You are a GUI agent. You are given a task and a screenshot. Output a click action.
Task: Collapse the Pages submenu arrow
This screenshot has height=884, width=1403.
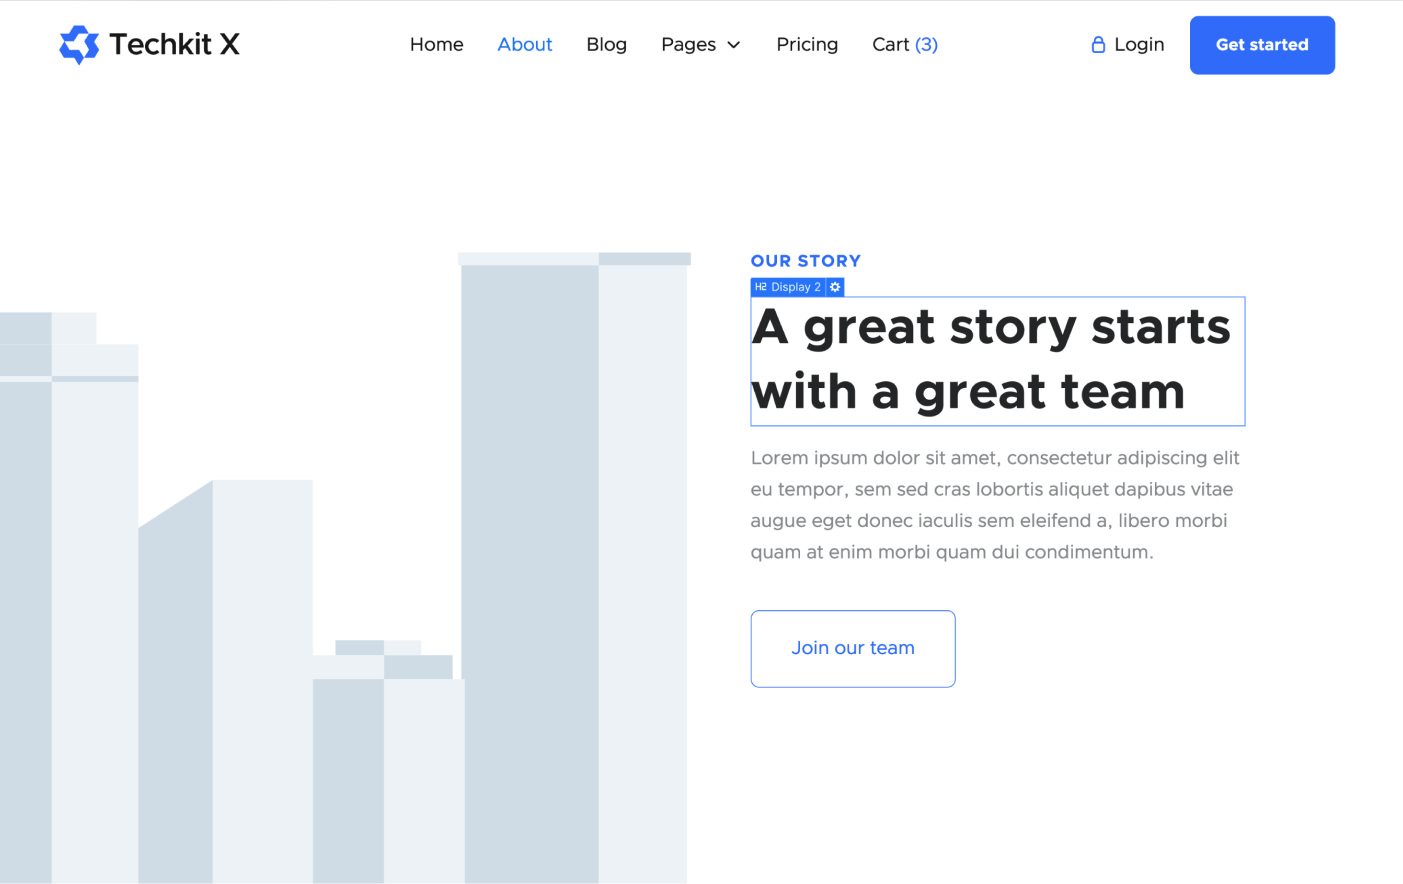click(733, 45)
